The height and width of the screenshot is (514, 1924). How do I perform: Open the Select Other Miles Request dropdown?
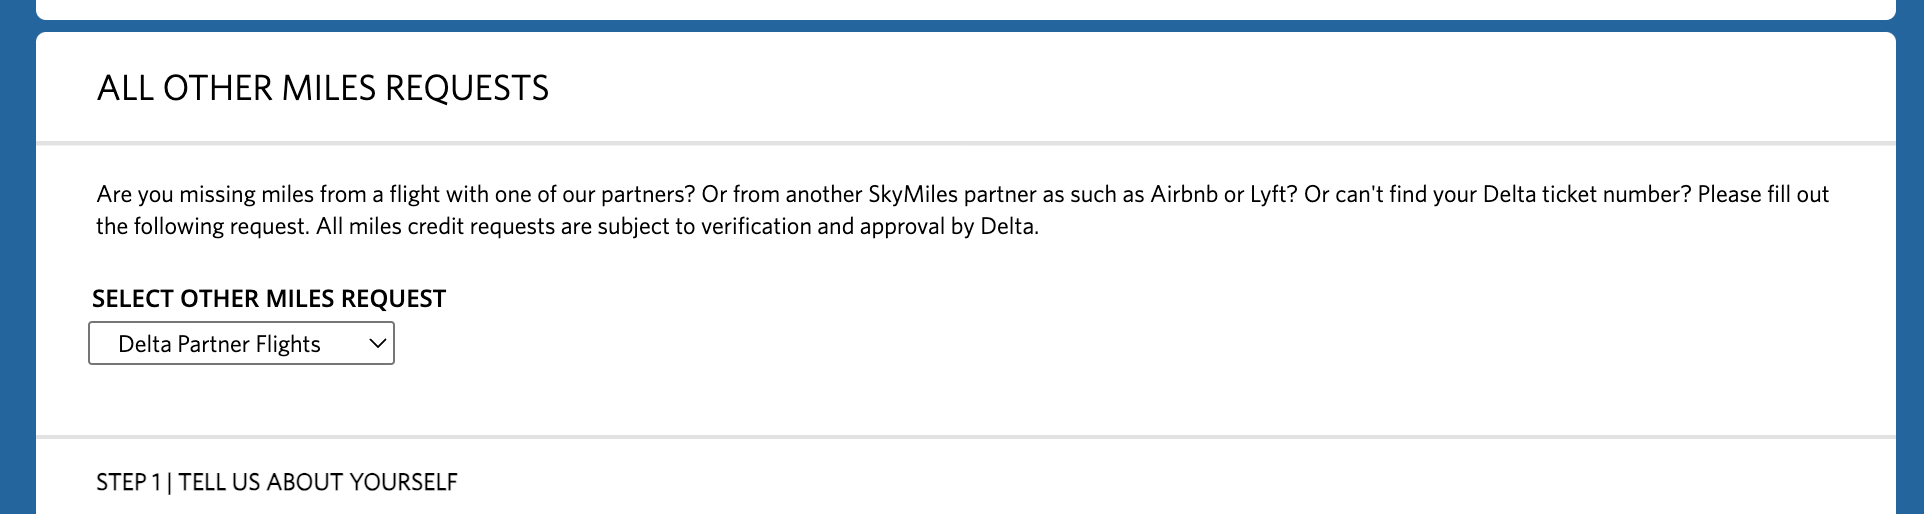pyautogui.click(x=241, y=343)
